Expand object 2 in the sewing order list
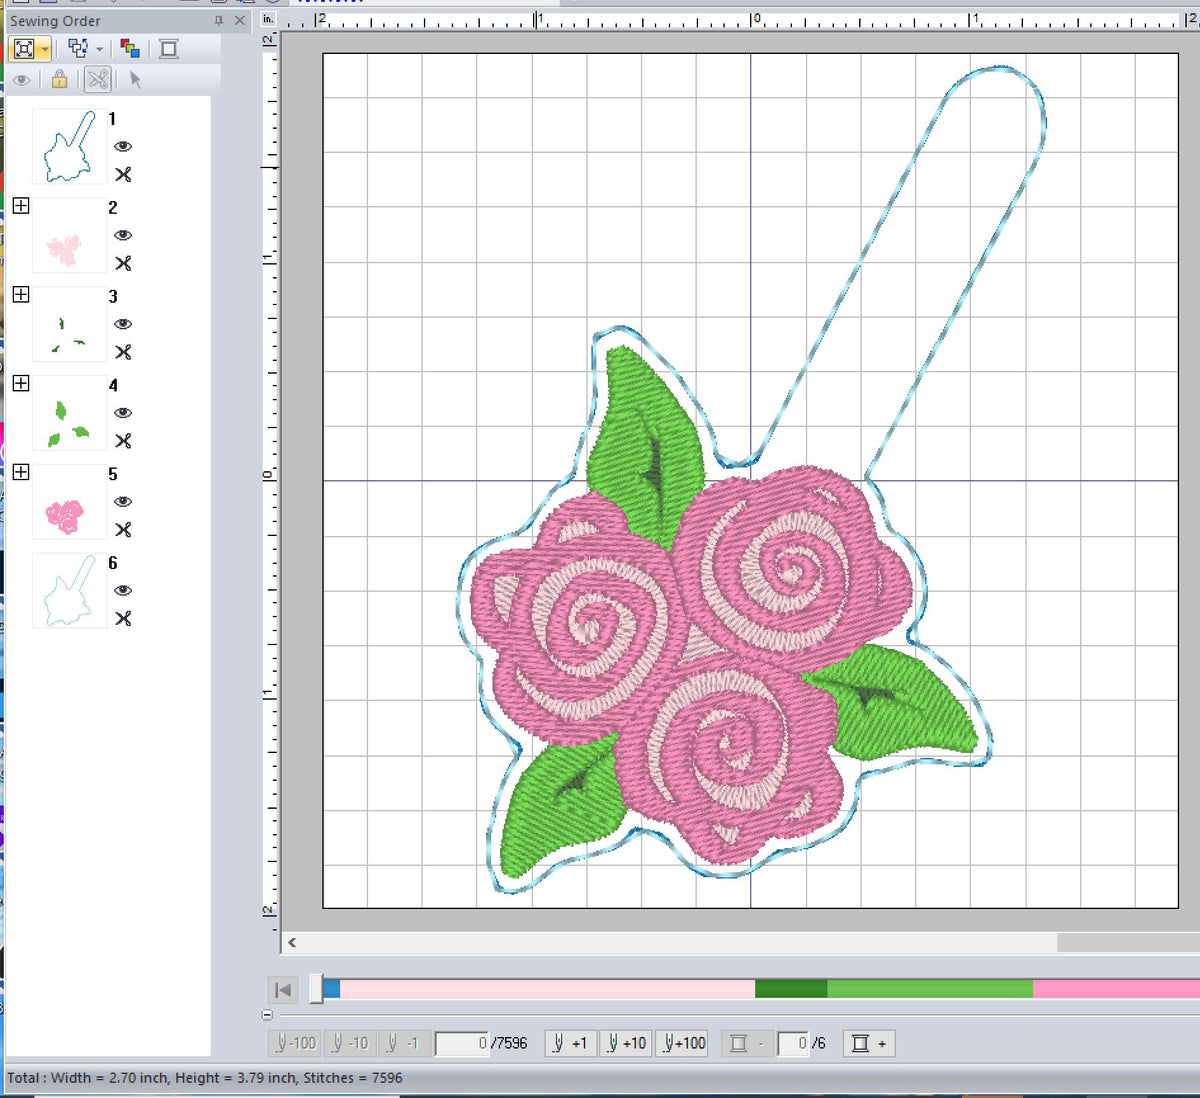Image resolution: width=1200 pixels, height=1098 pixels. (20, 206)
